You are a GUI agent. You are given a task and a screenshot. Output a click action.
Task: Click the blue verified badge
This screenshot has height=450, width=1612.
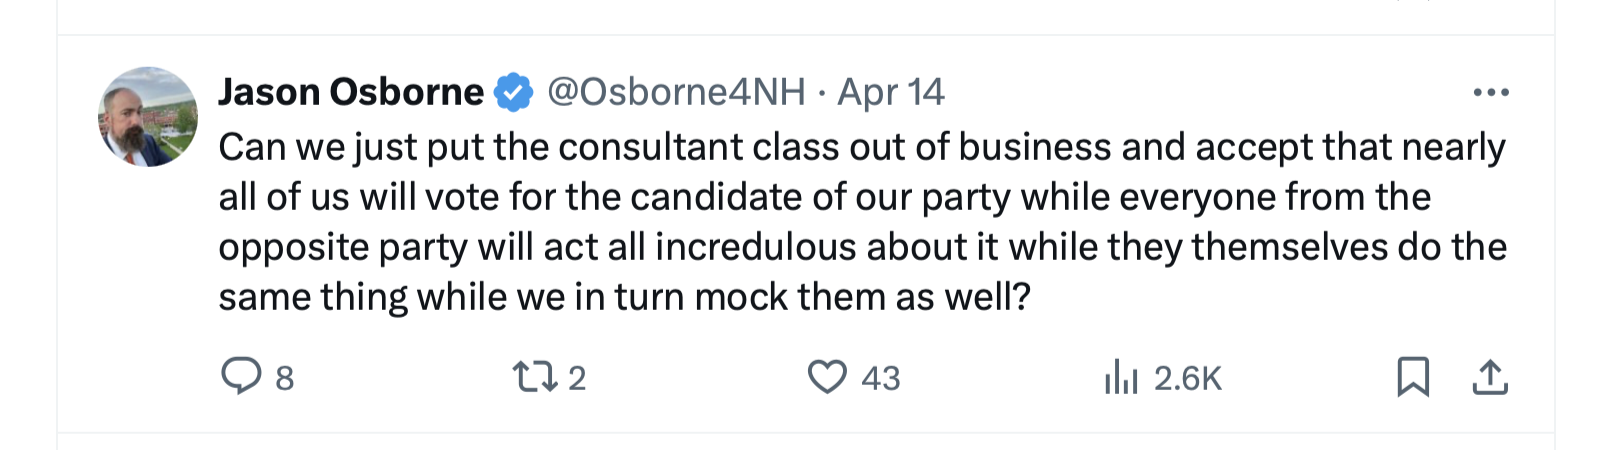click(x=514, y=92)
